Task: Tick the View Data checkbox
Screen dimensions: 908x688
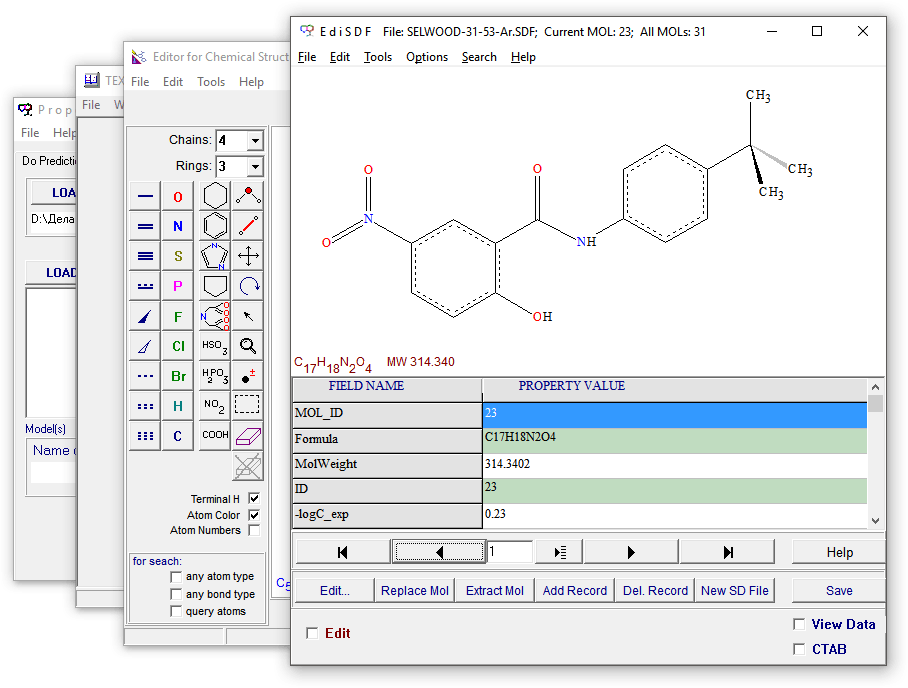Action: click(x=799, y=624)
